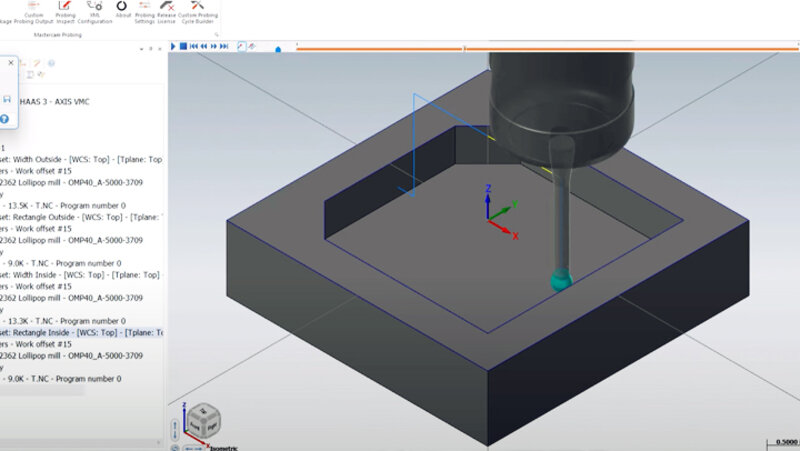Click the About icon in the ribbon
Image resolution: width=800 pixels, height=451 pixels.
coord(122,11)
